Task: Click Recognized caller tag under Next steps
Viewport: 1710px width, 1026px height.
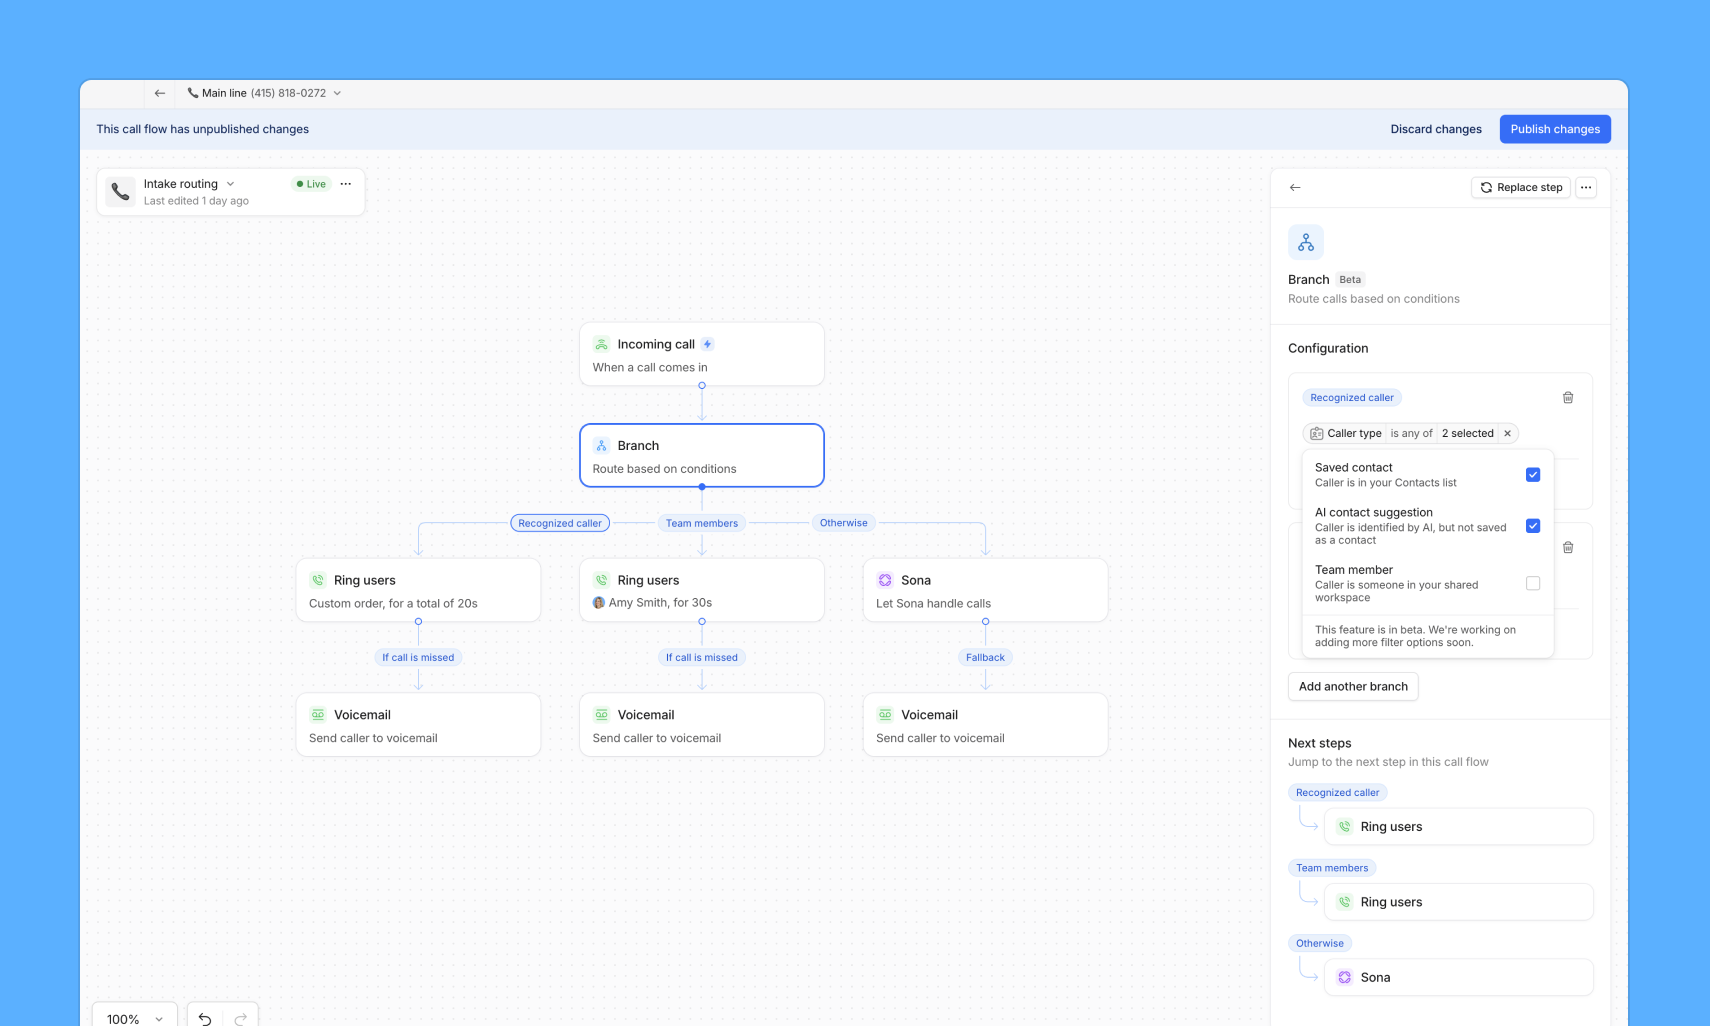Action: pyautogui.click(x=1338, y=793)
